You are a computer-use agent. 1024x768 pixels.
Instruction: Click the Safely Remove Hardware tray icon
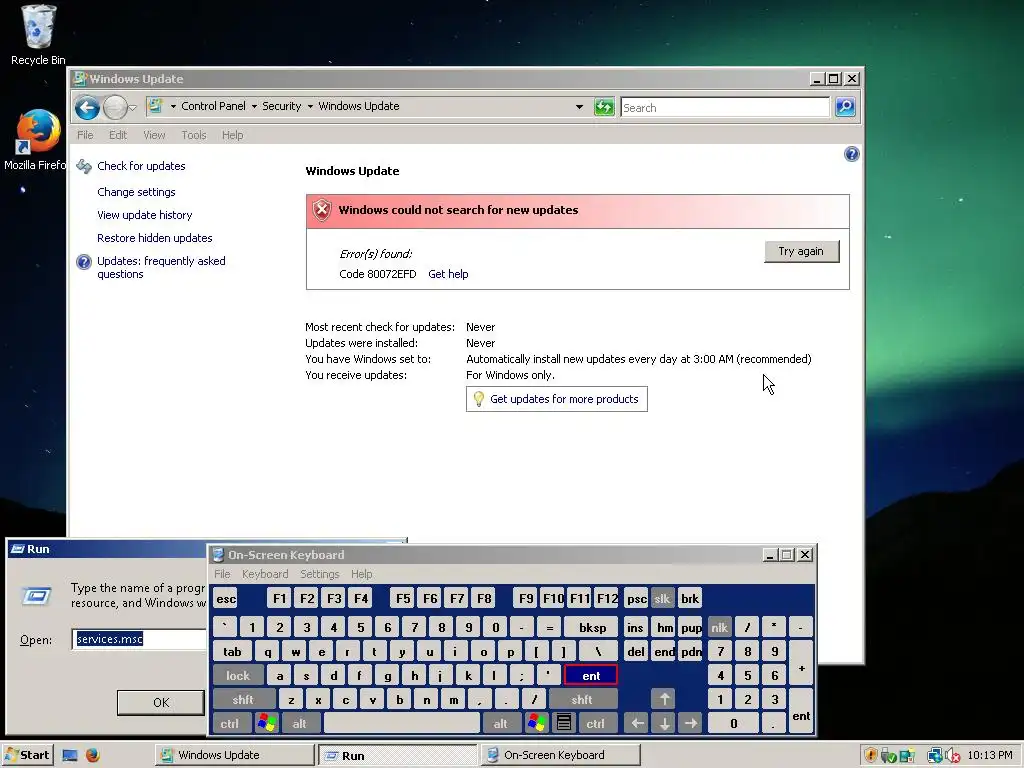click(x=888, y=756)
